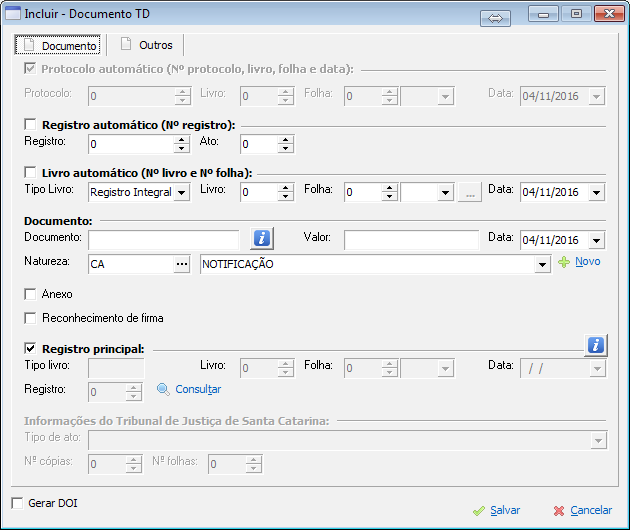
Task: Tick the Livro automático checkbox
Action: [x=30, y=173]
